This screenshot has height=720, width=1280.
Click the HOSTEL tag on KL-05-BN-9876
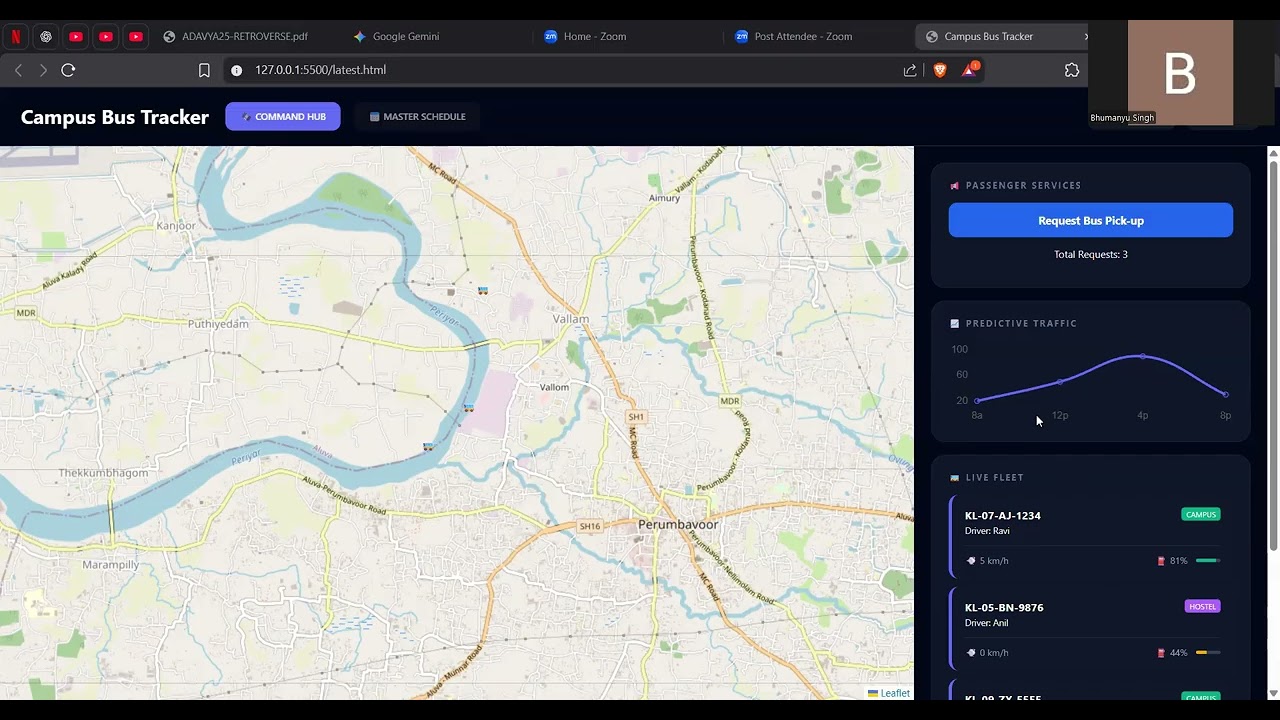click(x=1203, y=607)
